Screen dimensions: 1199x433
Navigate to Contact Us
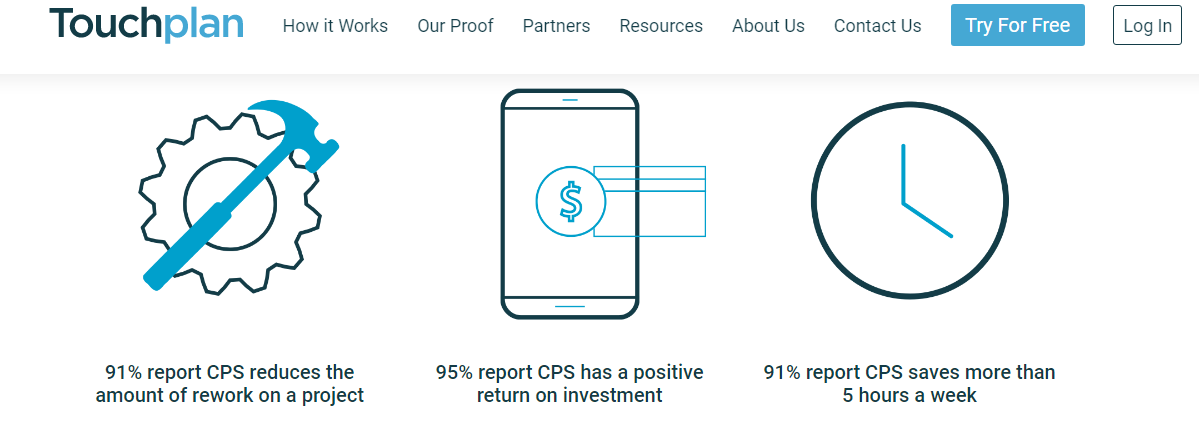coord(877,26)
